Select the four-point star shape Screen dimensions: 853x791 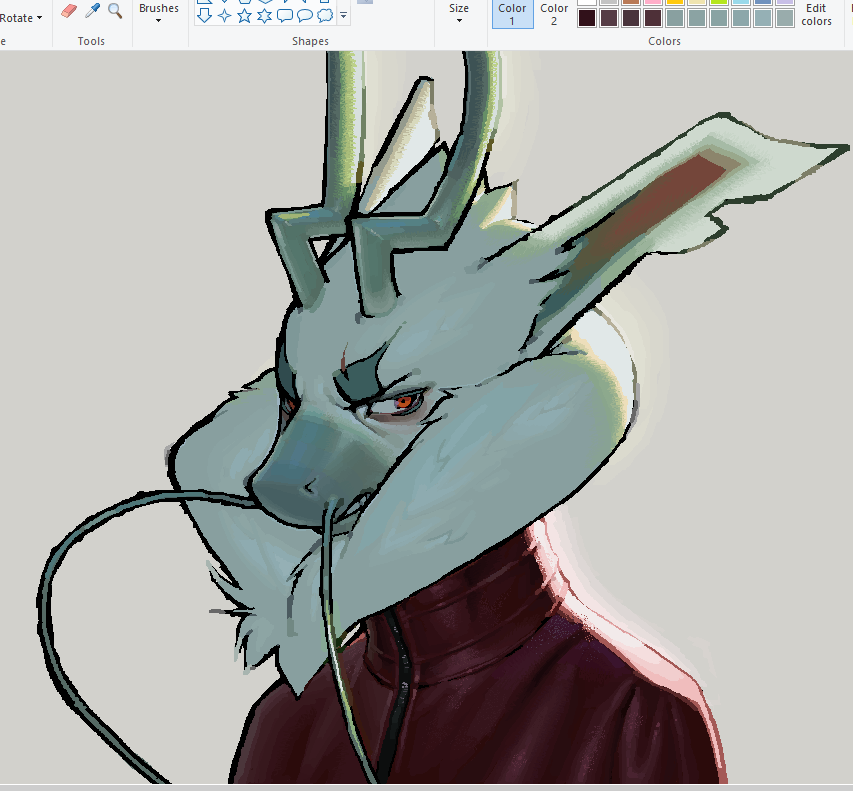coord(224,16)
